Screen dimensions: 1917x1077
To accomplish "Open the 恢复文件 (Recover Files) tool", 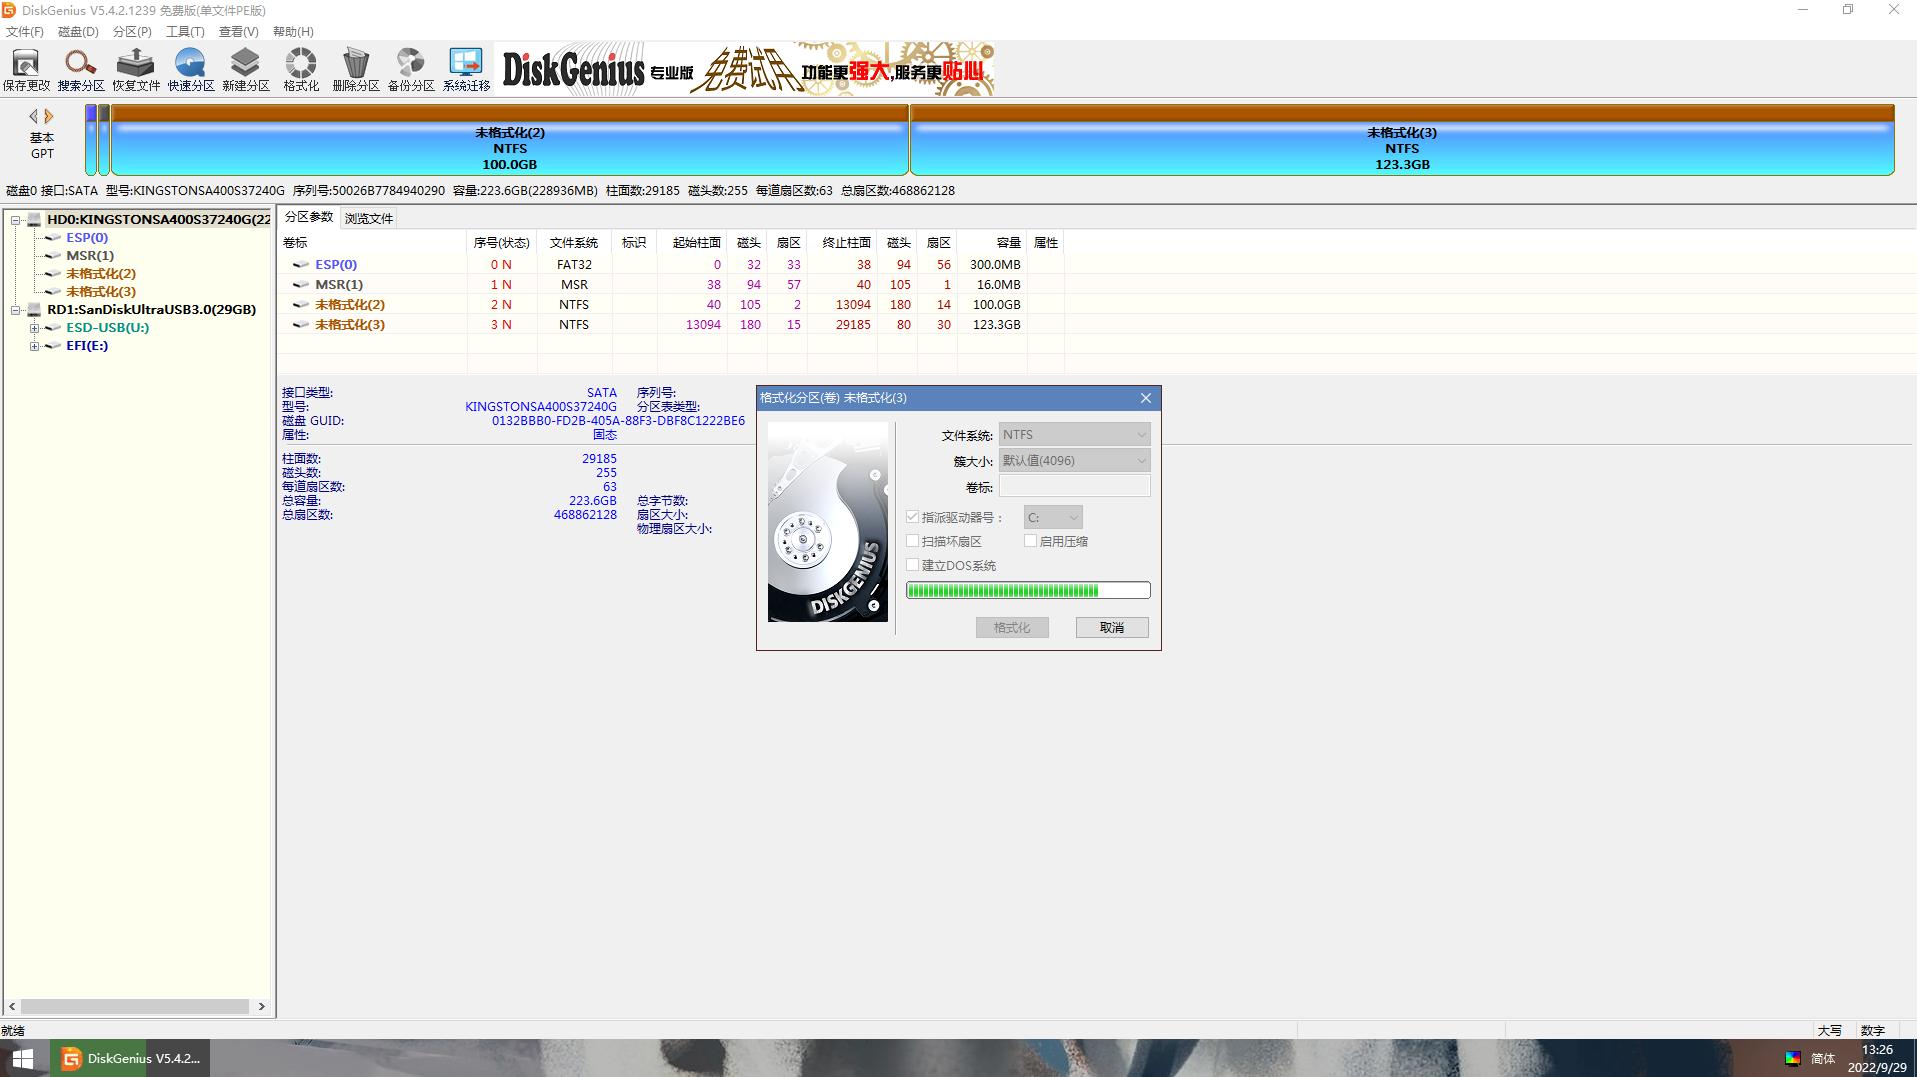I will (x=136, y=70).
